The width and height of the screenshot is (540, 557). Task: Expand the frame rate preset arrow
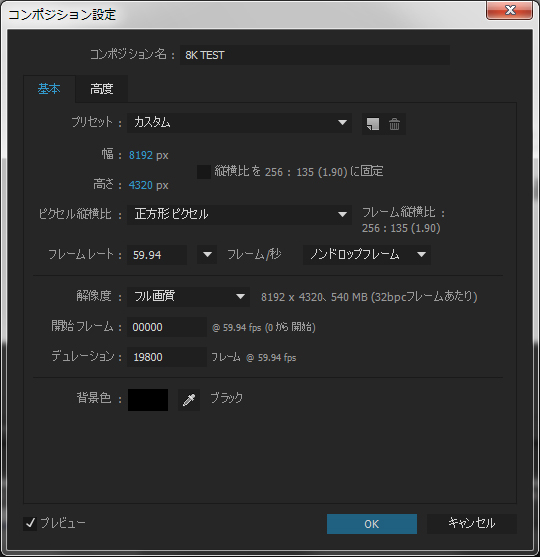click(x=207, y=255)
